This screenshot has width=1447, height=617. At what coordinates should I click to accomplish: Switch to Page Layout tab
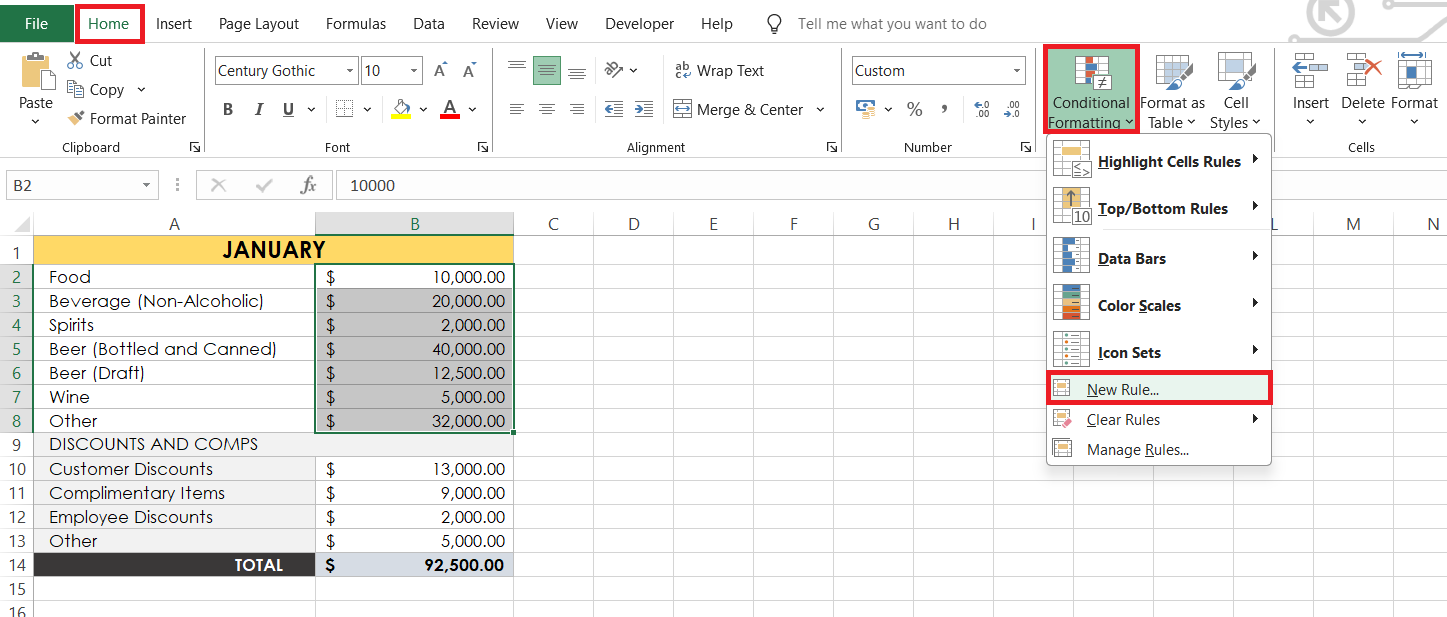pyautogui.click(x=259, y=23)
